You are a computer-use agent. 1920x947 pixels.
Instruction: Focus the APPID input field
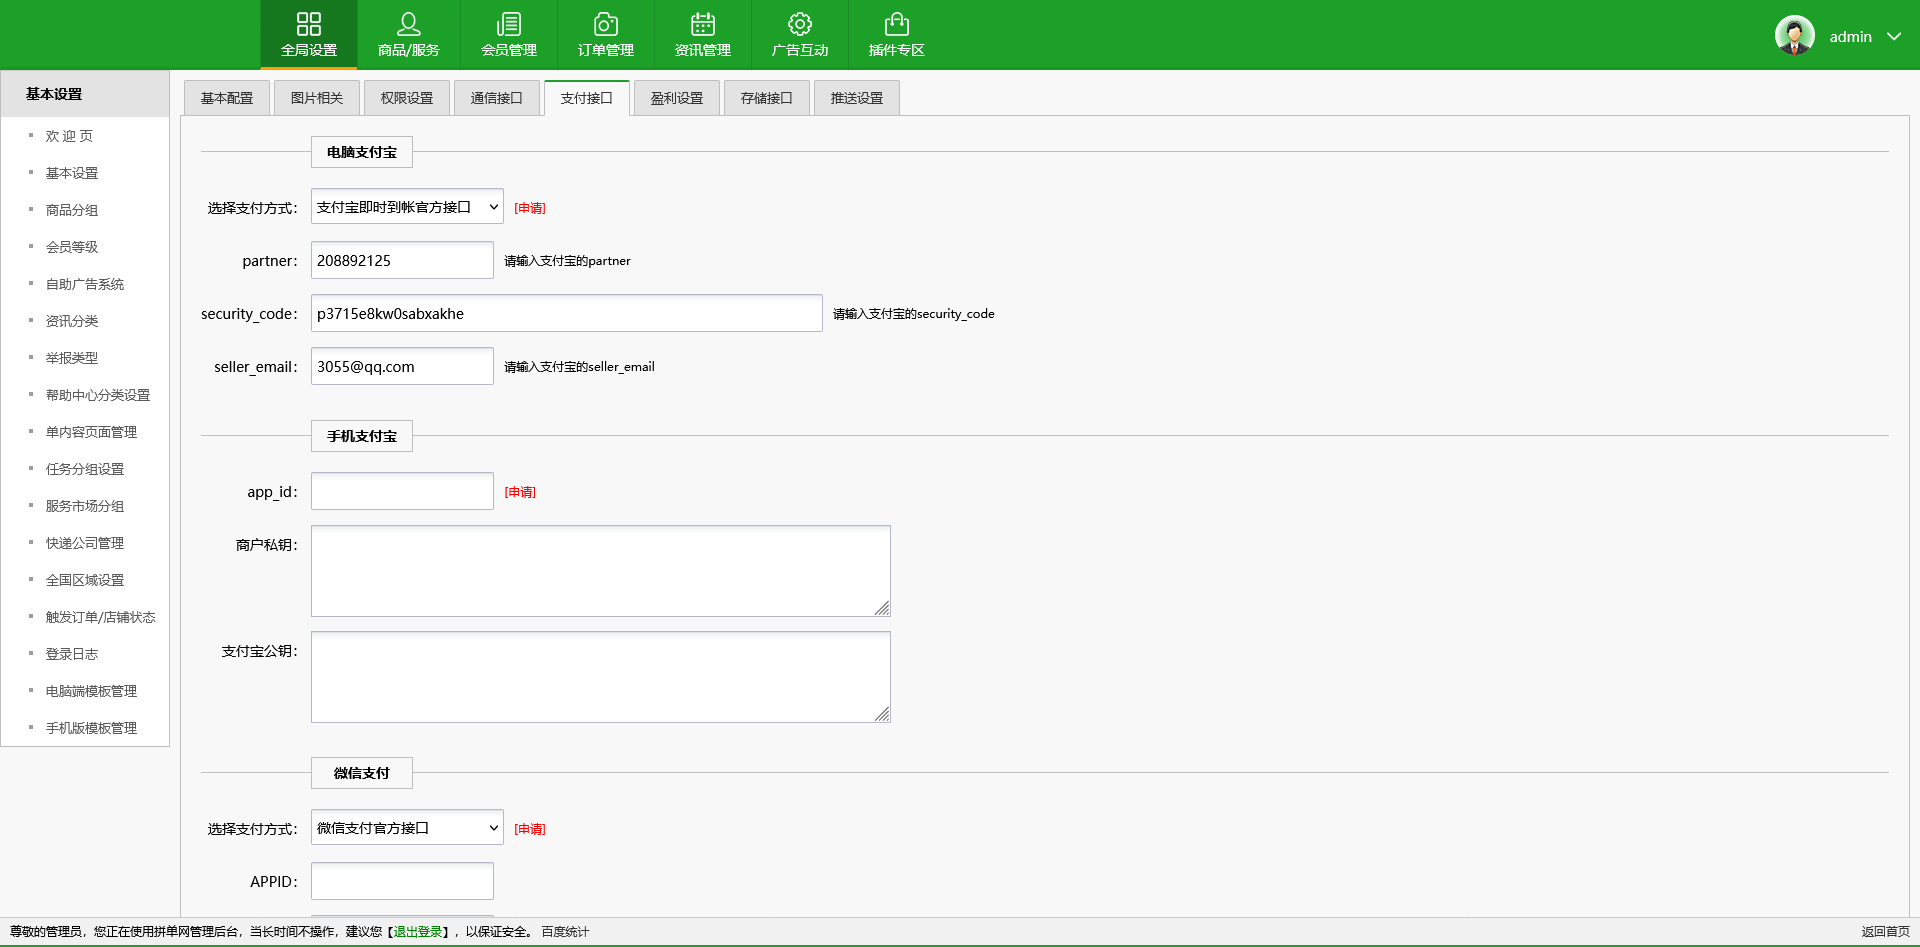(402, 881)
